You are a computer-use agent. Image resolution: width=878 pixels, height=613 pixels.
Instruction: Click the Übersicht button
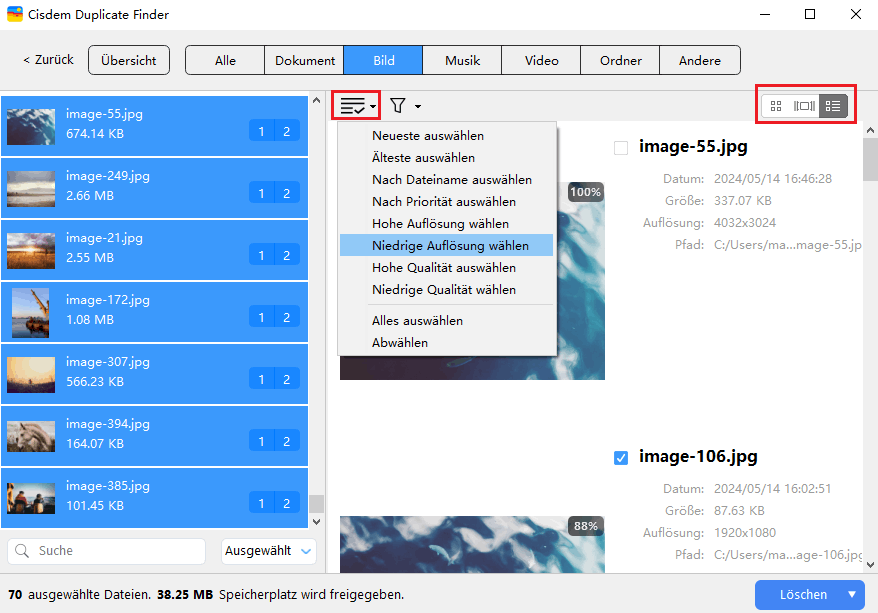129,60
